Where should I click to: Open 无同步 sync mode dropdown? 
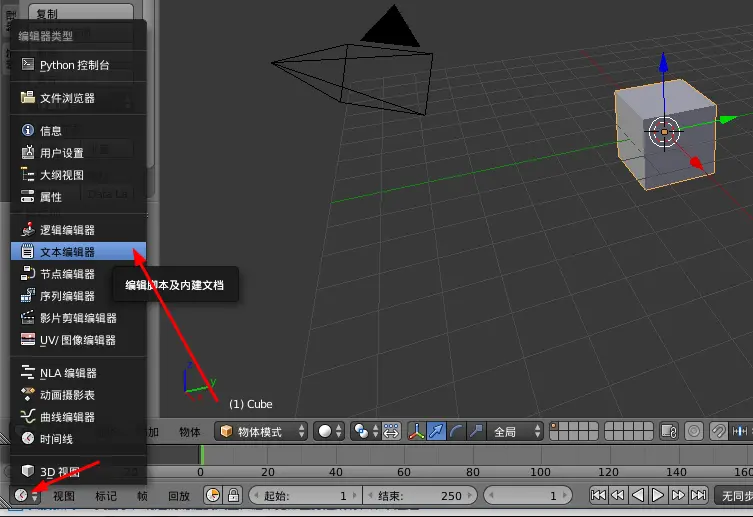(x=733, y=495)
